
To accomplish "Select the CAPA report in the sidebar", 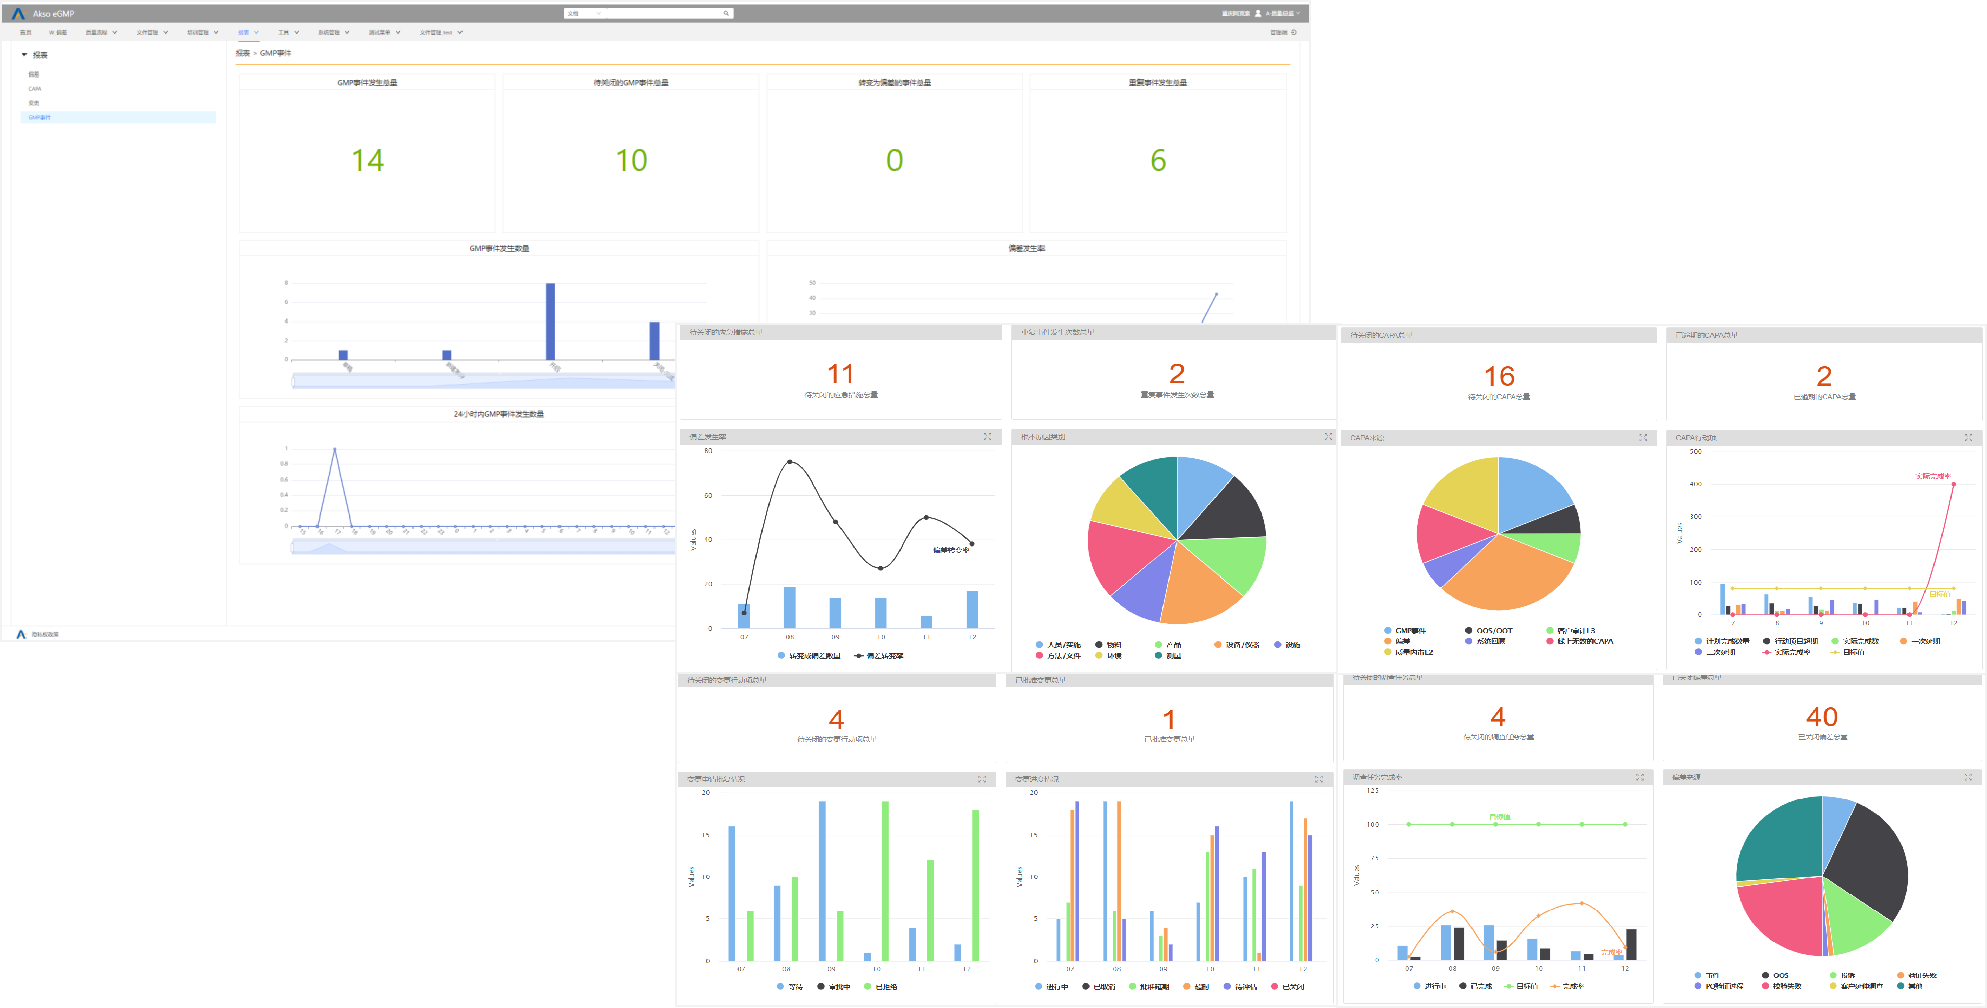I will [x=35, y=89].
